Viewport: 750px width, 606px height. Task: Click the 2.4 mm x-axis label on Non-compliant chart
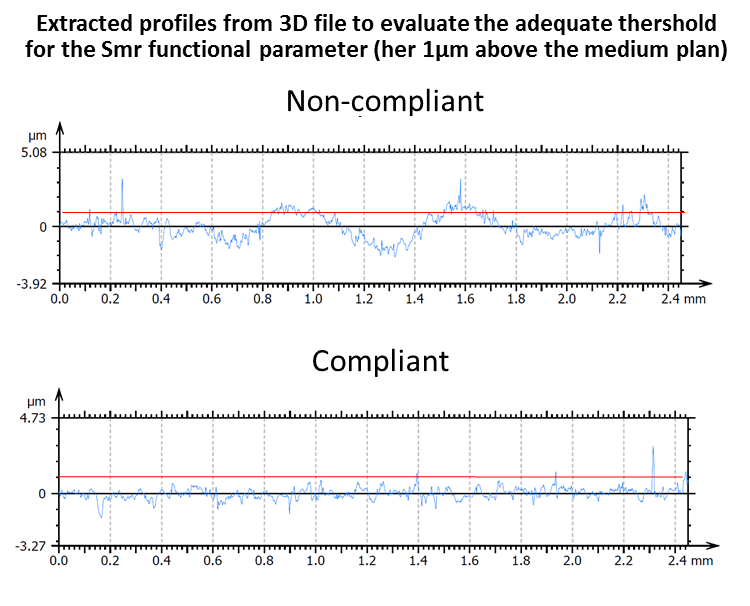[x=683, y=299]
